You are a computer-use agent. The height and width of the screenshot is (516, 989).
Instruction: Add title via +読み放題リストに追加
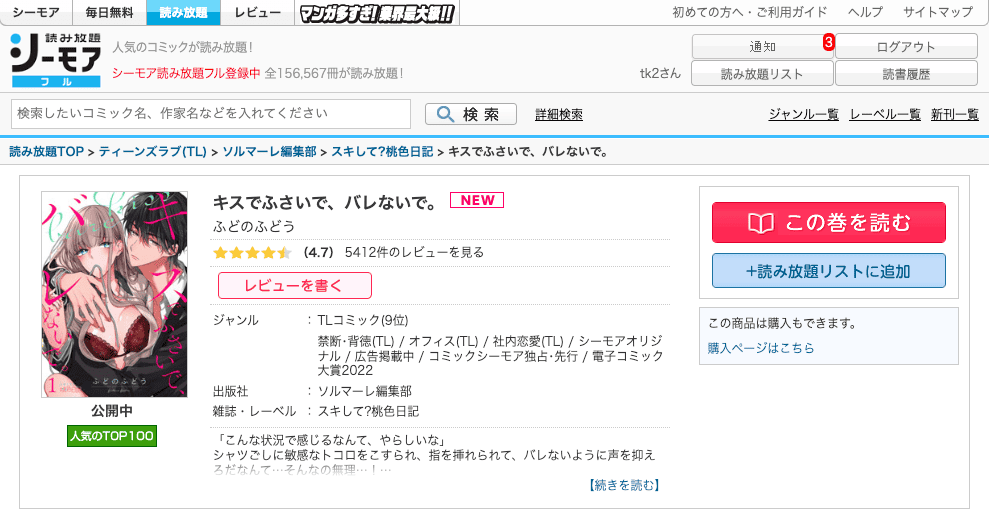[x=828, y=271]
